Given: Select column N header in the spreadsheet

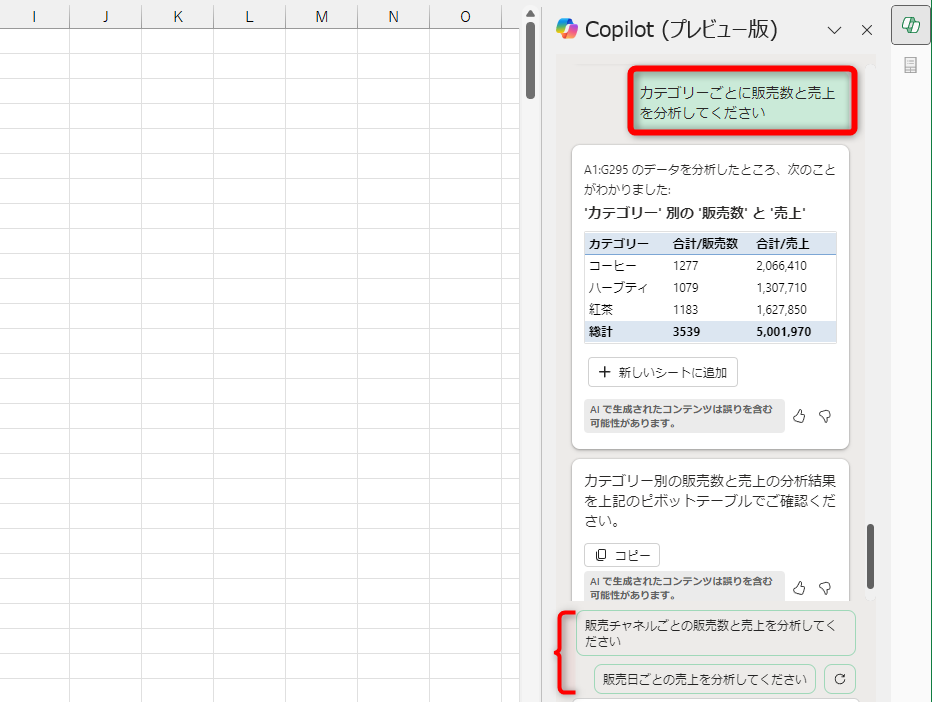Looking at the screenshot, I should 392,16.
